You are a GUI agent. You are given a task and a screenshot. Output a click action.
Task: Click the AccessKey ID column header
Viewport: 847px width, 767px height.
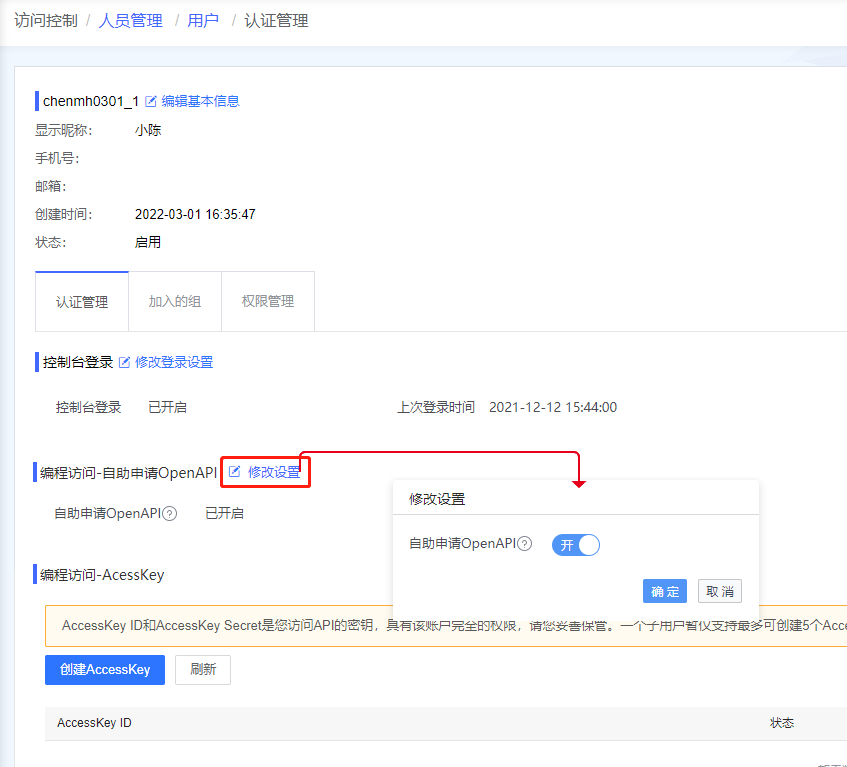pyautogui.click(x=94, y=723)
